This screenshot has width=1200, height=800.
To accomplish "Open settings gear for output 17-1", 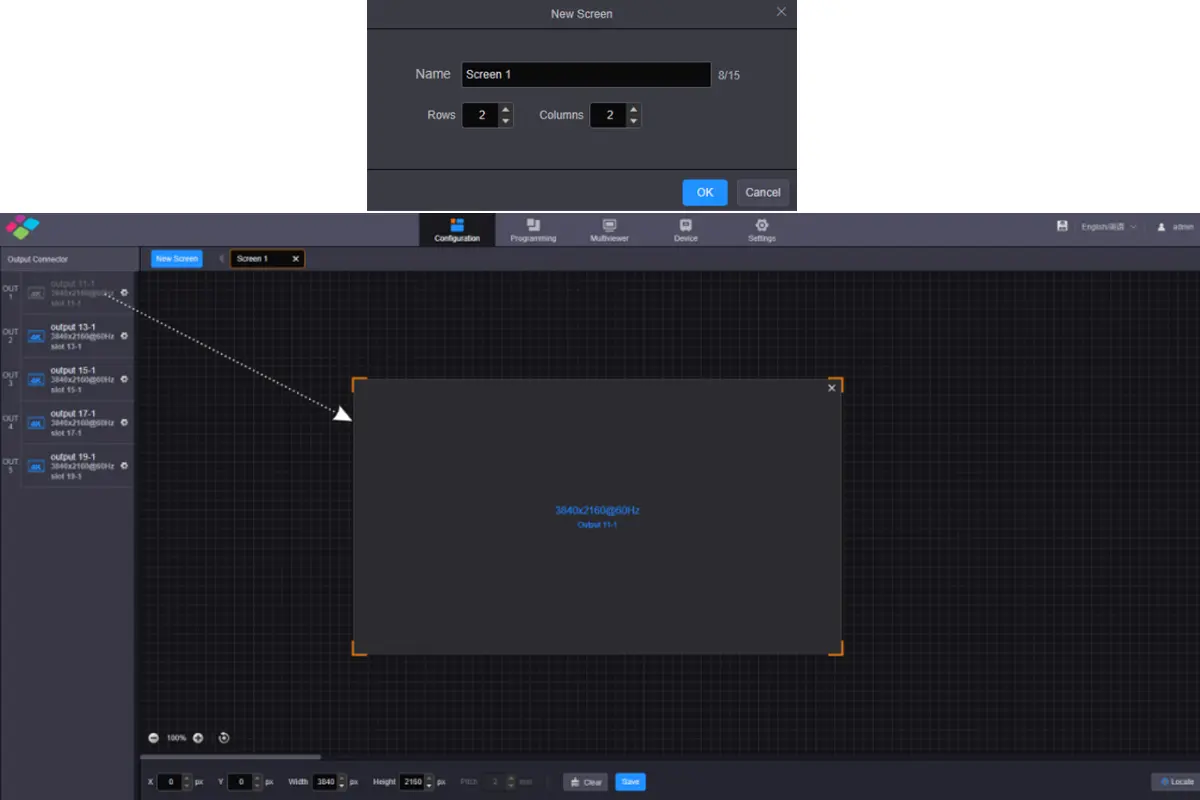I will 124,422.
